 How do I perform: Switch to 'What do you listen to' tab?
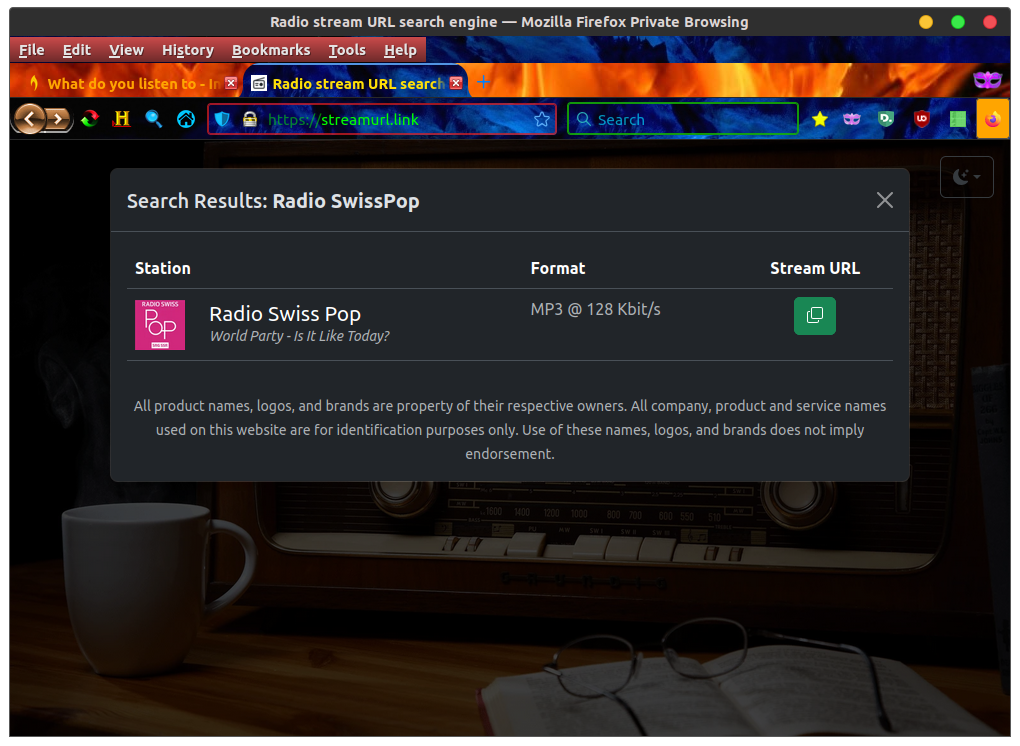(x=126, y=83)
